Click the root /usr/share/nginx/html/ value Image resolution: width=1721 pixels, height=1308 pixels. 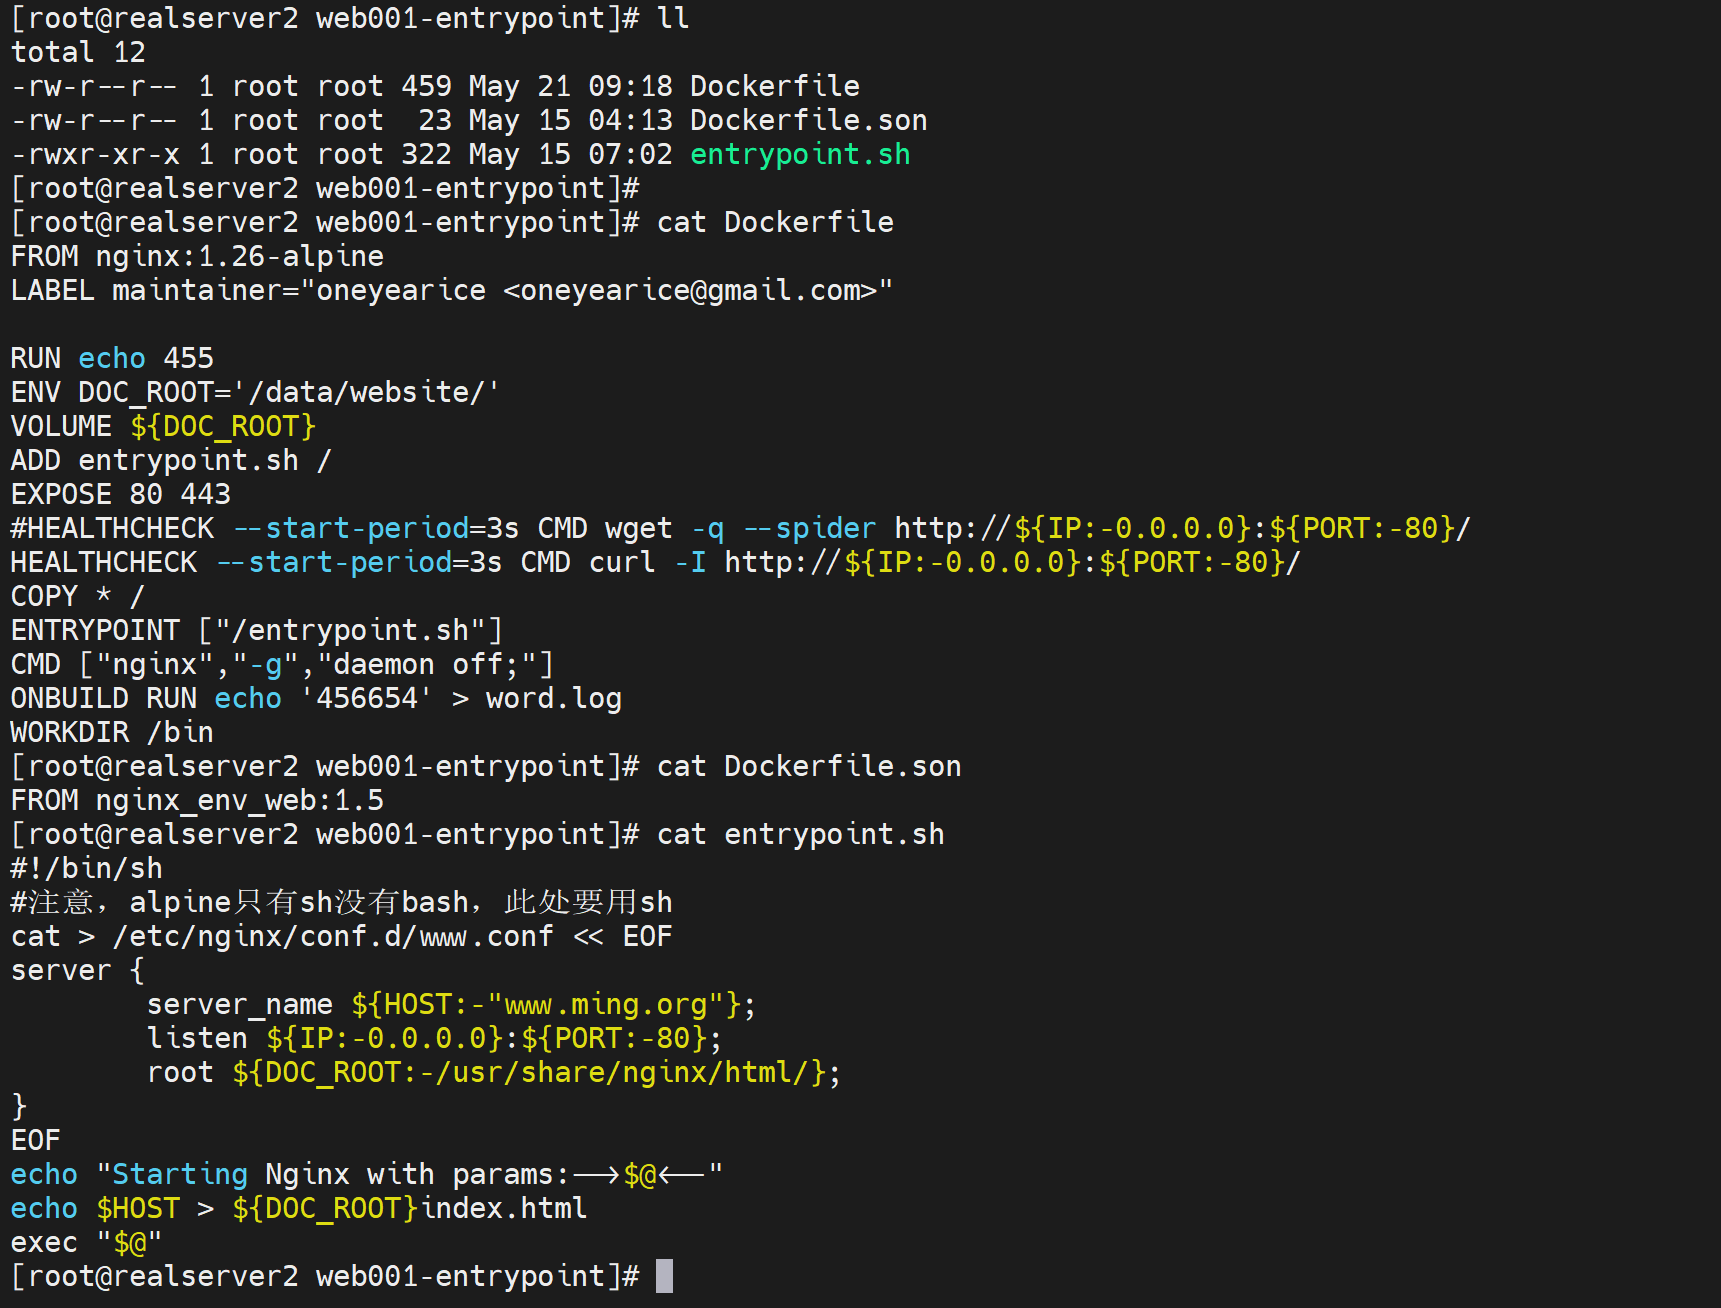(x=535, y=1072)
